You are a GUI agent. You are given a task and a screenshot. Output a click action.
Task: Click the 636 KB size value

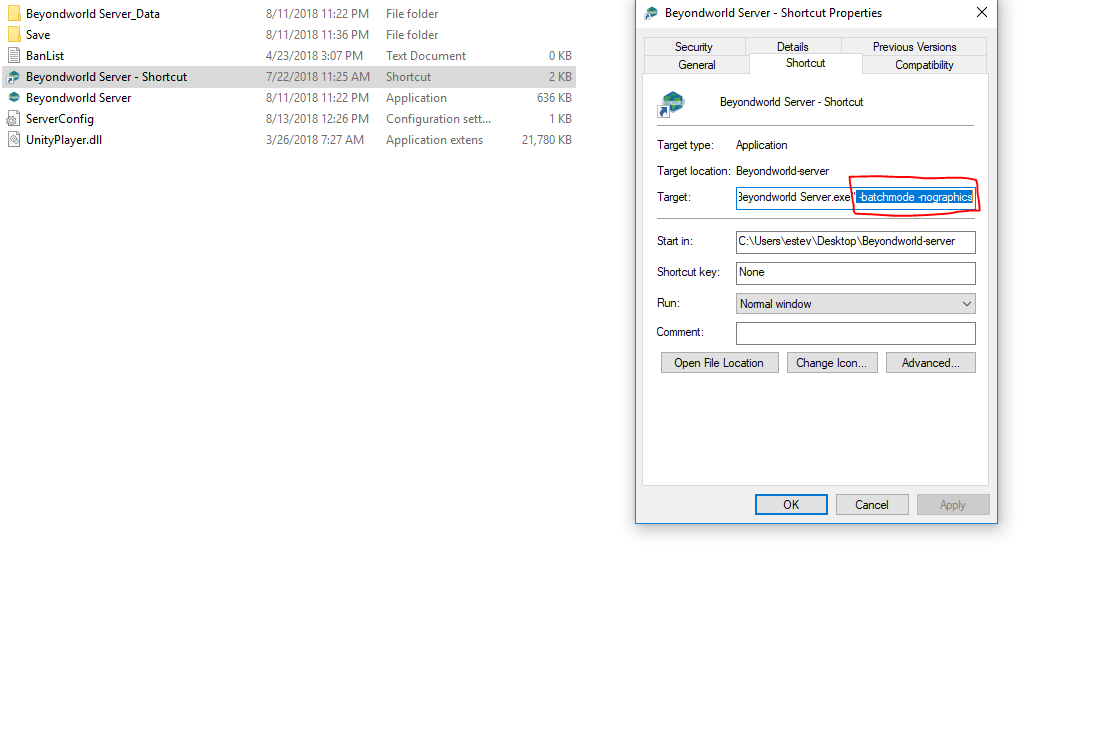point(554,98)
